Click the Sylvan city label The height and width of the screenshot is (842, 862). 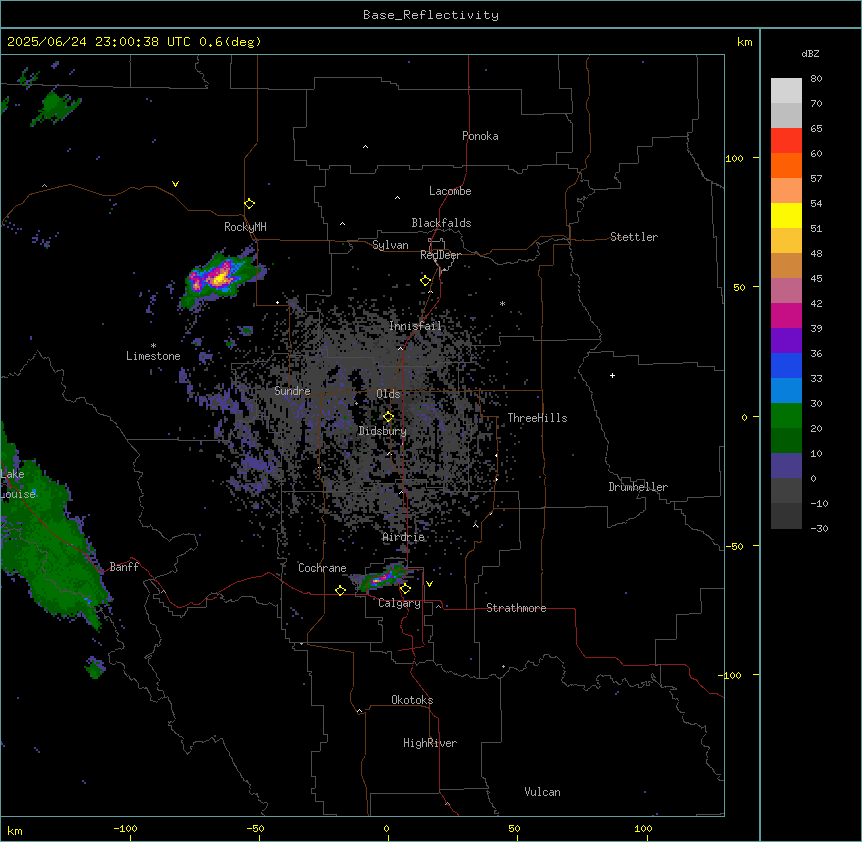click(x=390, y=245)
